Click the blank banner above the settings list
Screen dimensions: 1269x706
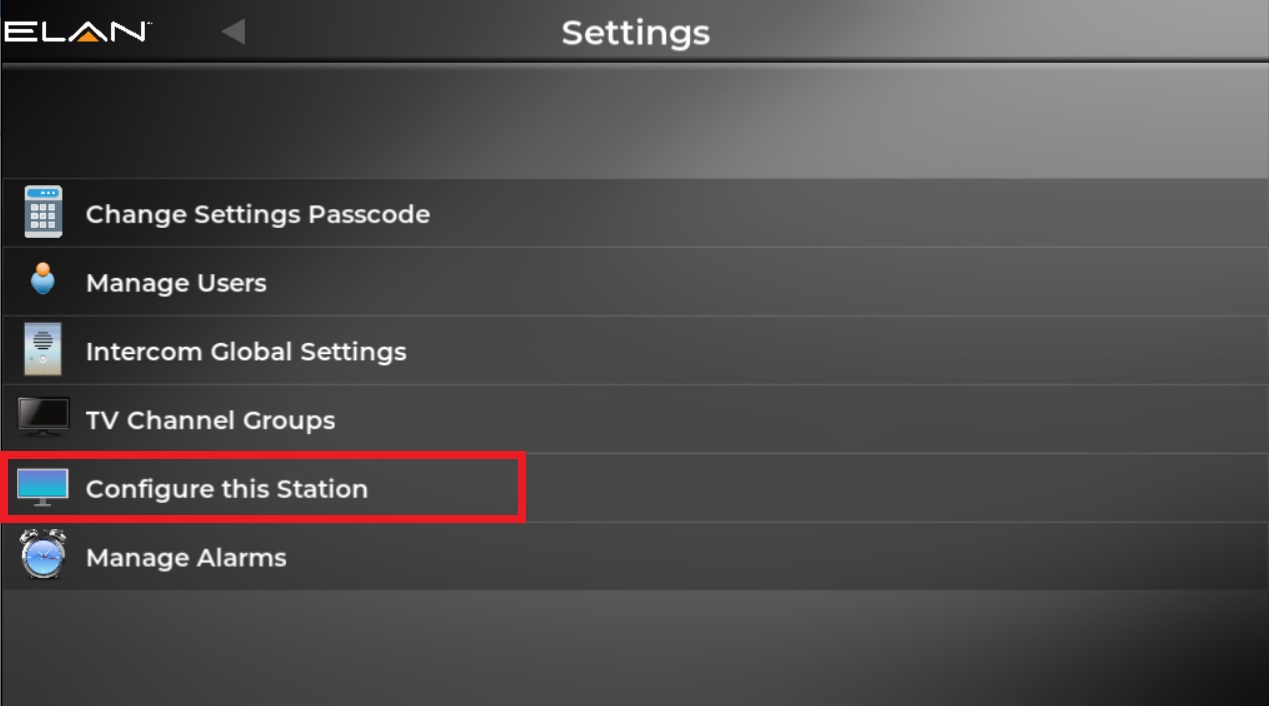[634, 122]
